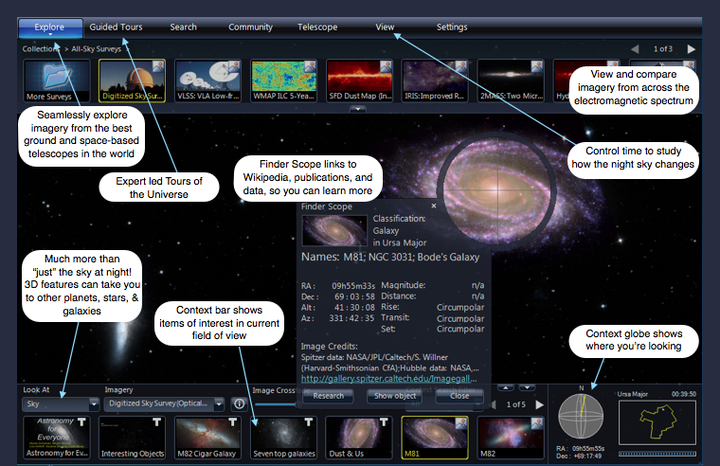The width and height of the screenshot is (720, 466).
Task: Open the Settings tab
Action: tap(452, 27)
